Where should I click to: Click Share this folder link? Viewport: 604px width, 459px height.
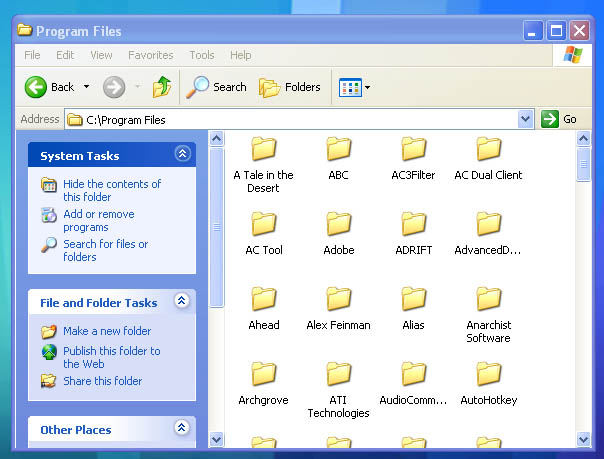102,381
